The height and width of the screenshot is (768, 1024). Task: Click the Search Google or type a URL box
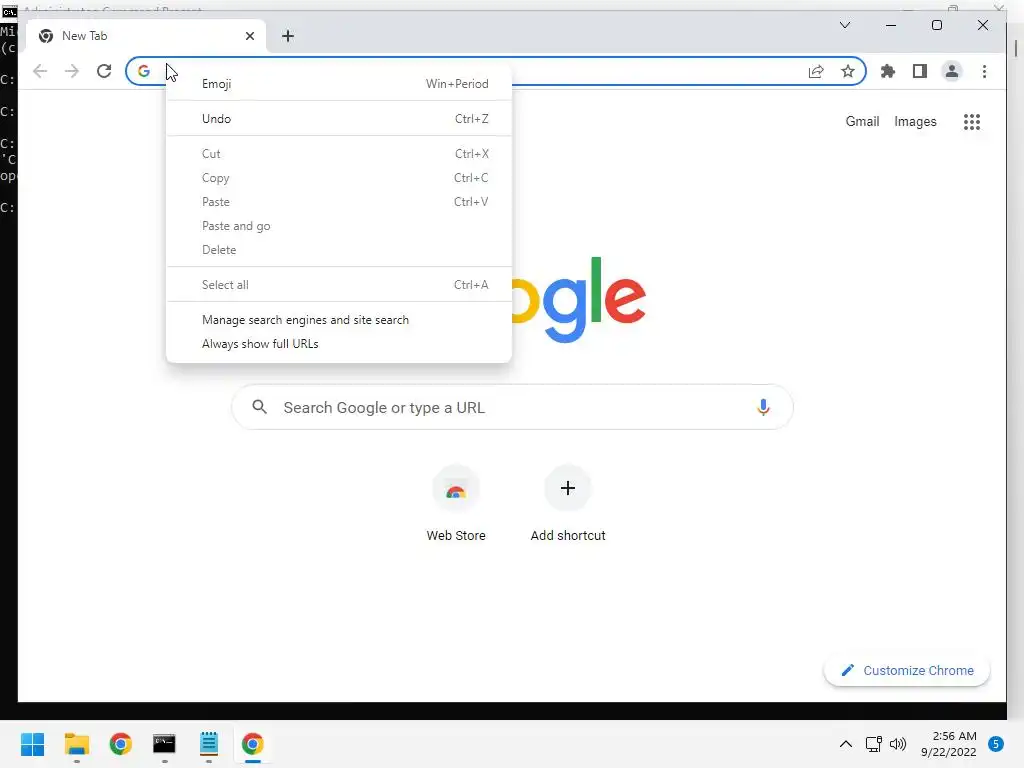[x=513, y=408]
